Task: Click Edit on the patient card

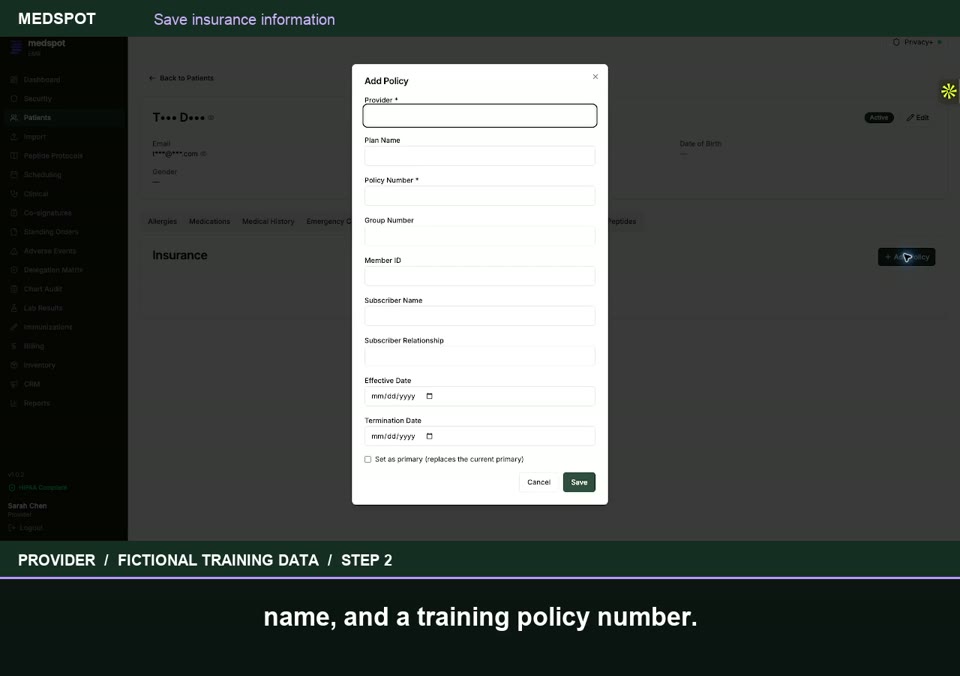Action: [x=918, y=118]
